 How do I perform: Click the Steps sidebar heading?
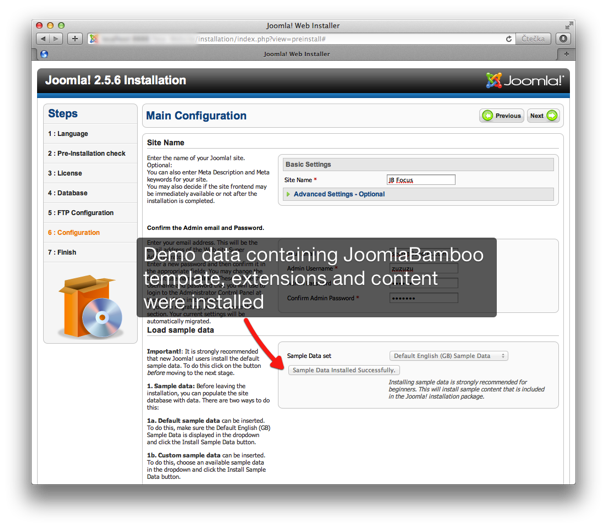[63, 113]
